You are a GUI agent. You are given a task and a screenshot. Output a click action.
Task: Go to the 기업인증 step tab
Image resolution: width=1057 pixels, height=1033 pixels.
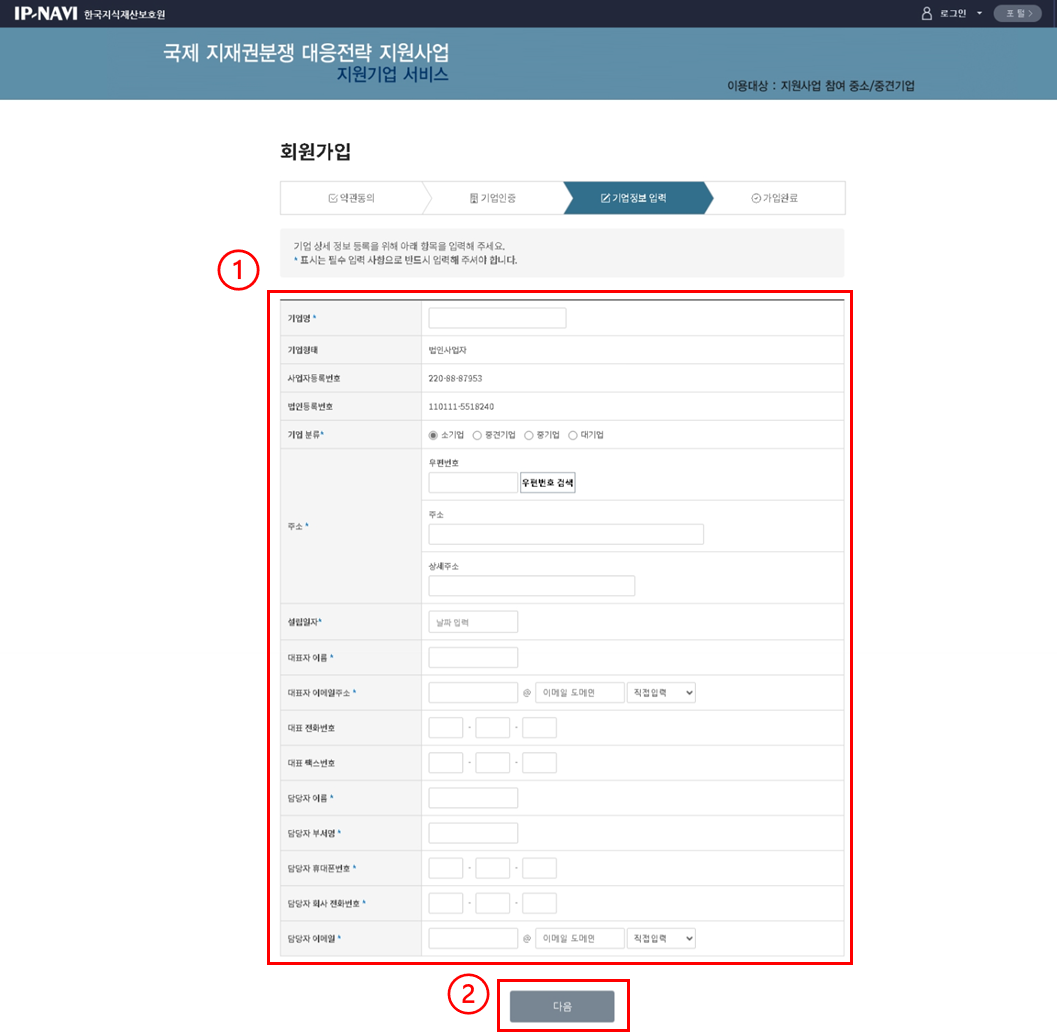(492, 198)
